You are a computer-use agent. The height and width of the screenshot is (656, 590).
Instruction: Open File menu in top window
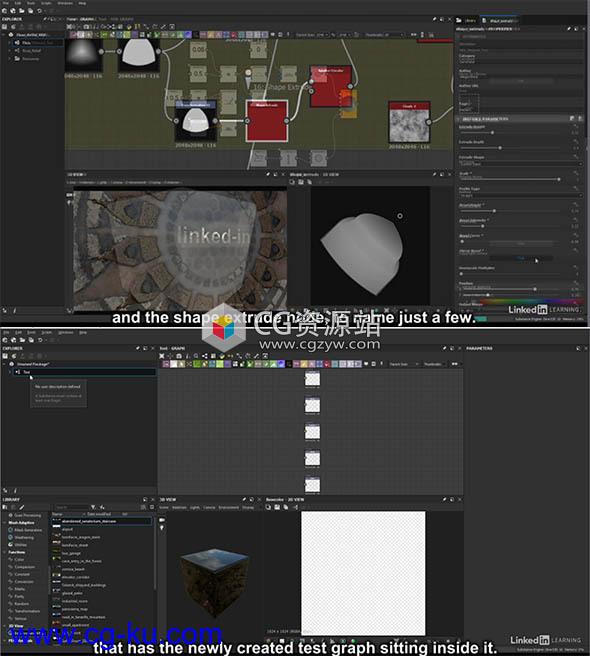[6, 3]
